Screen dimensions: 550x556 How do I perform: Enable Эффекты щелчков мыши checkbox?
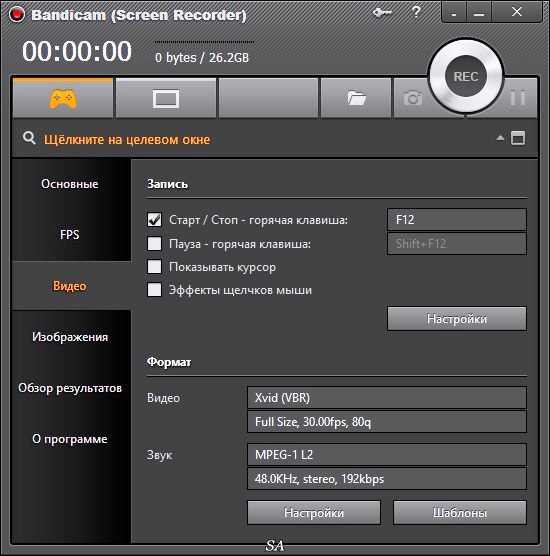[x=154, y=290]
